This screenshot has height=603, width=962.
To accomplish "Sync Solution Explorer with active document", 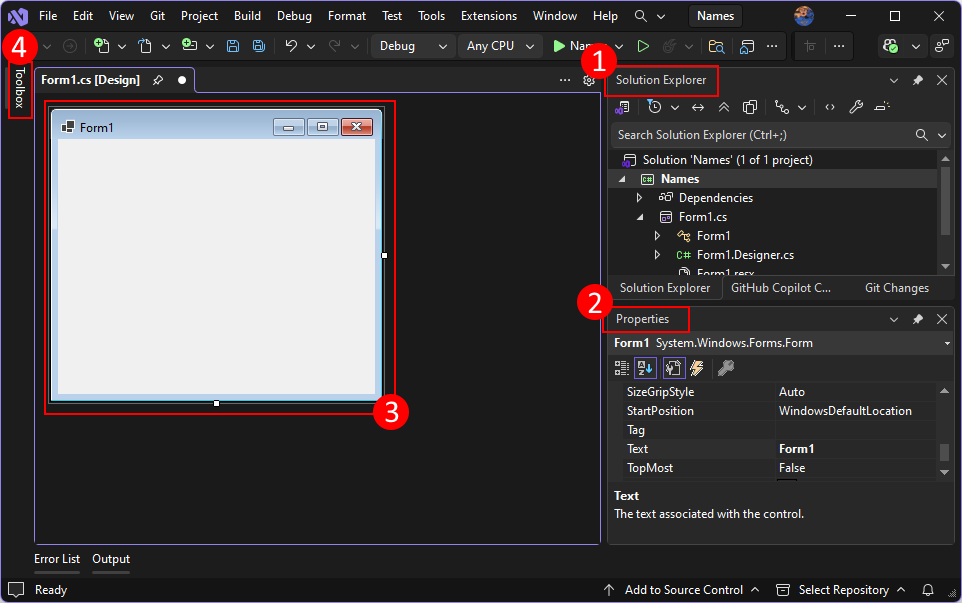I will [699, 107].
